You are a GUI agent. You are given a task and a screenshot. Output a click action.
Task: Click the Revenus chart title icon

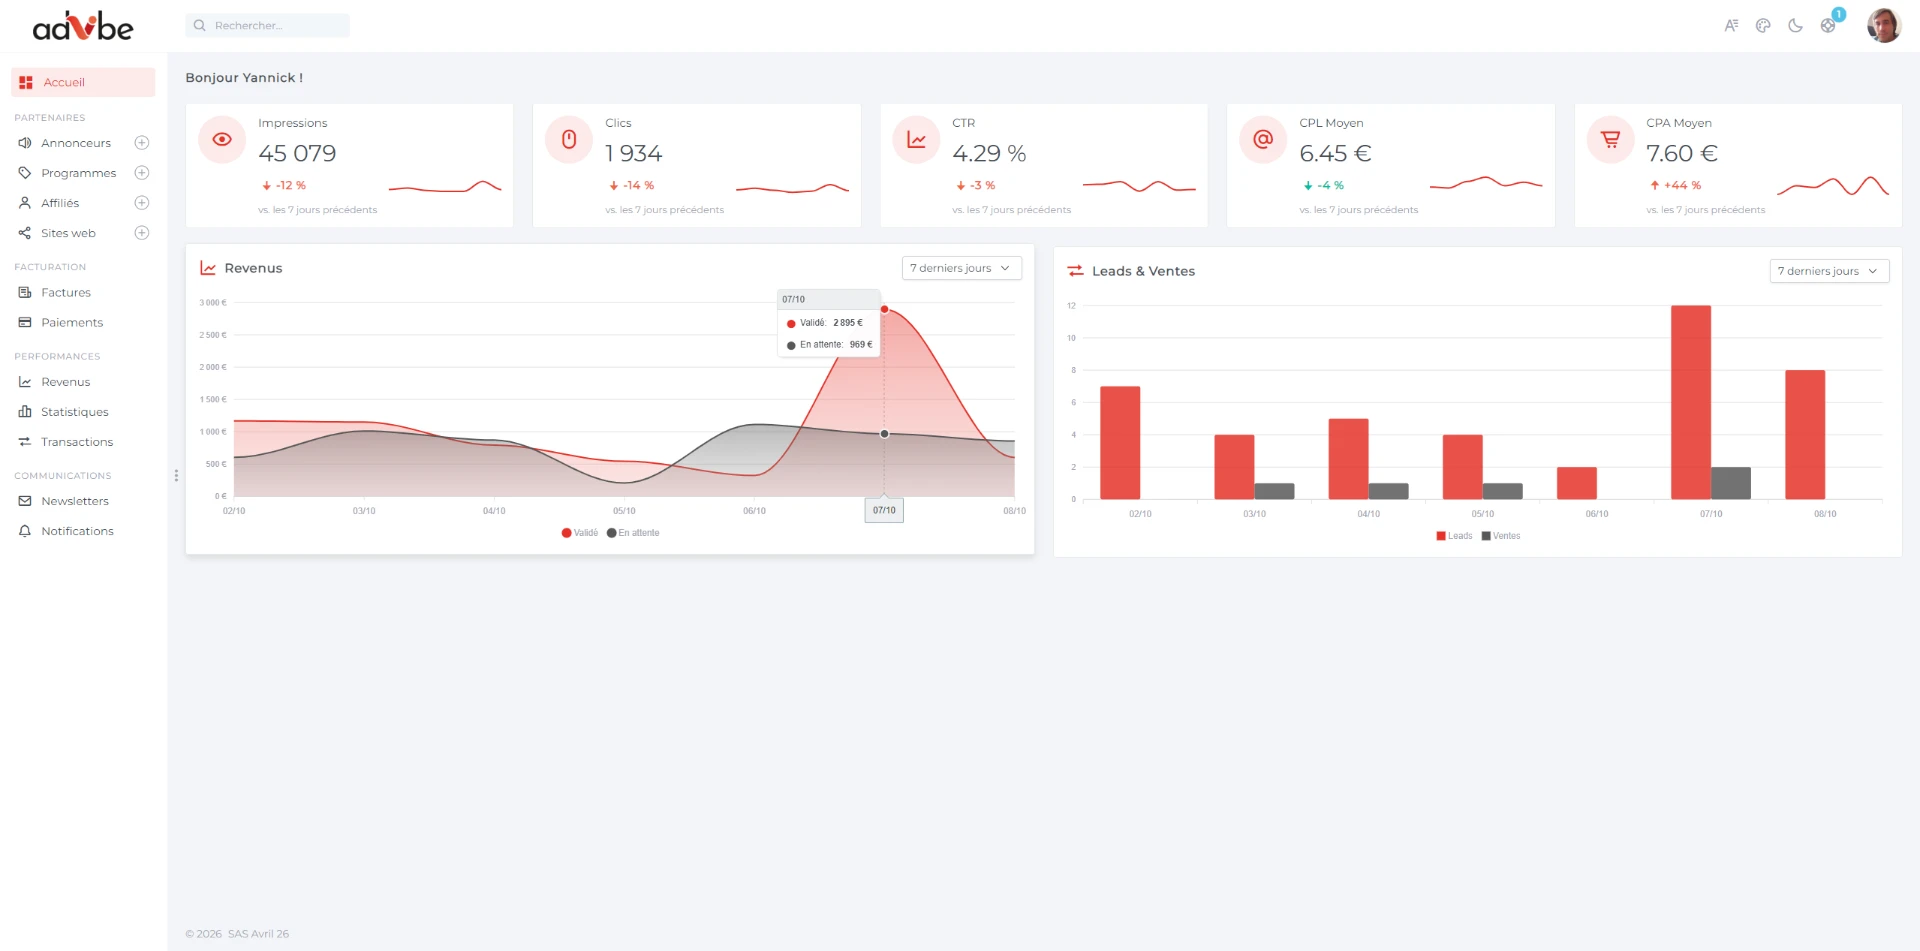coord(208,268)
